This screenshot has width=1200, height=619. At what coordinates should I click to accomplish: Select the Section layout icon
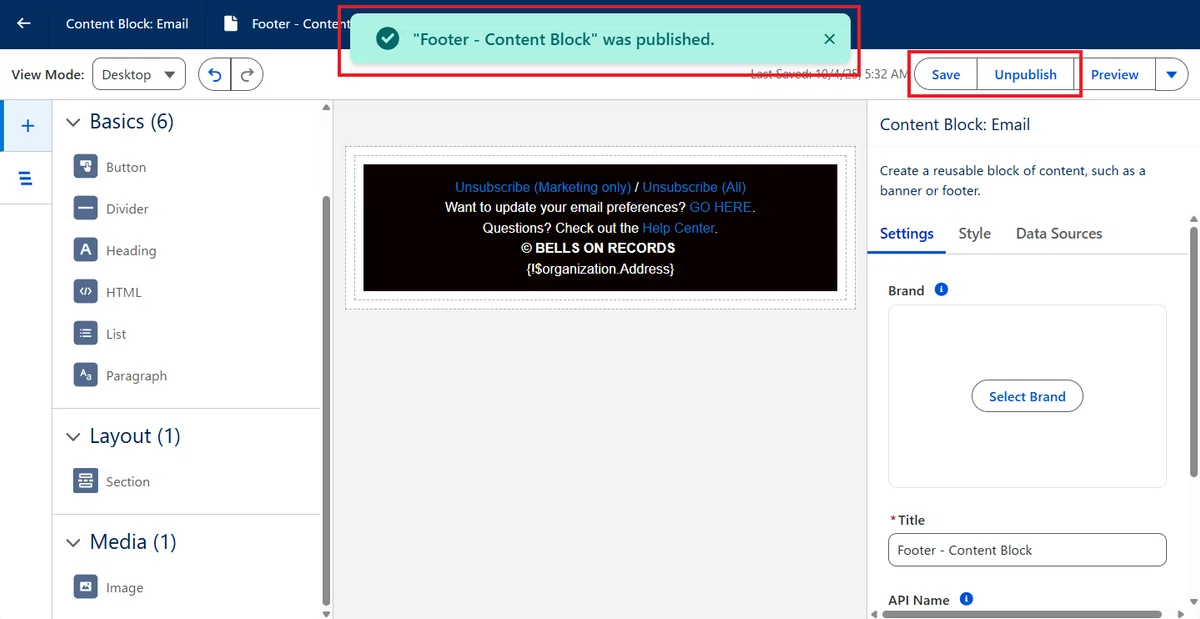click(85, 481)
